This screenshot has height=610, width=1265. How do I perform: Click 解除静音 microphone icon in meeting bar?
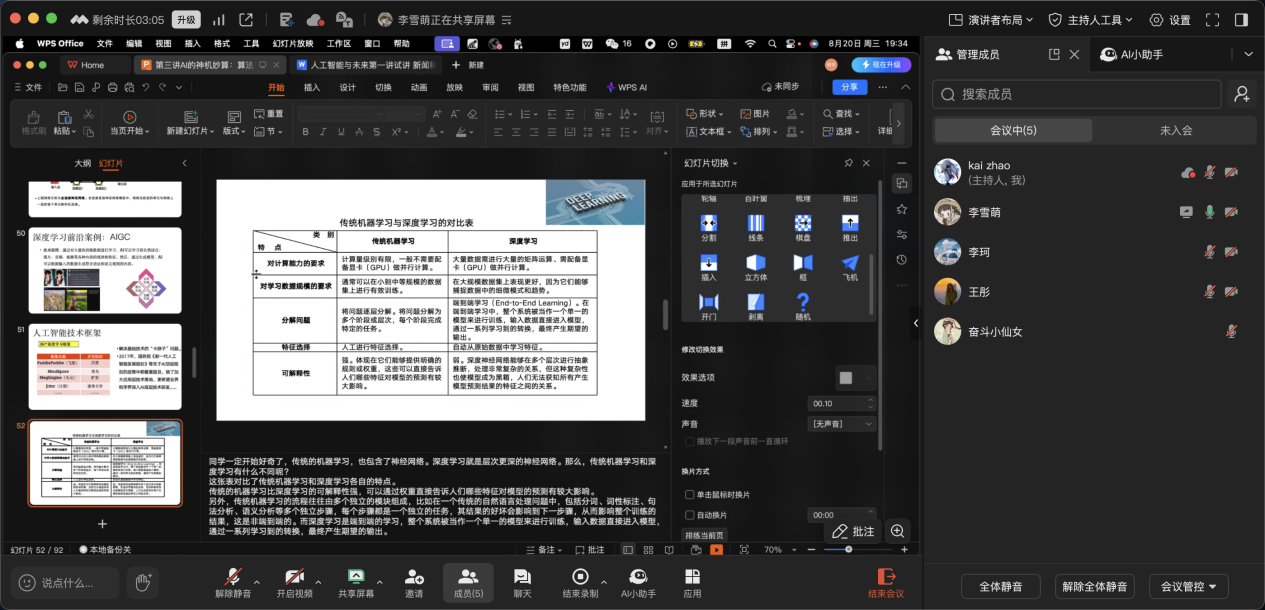pos(233,577)
